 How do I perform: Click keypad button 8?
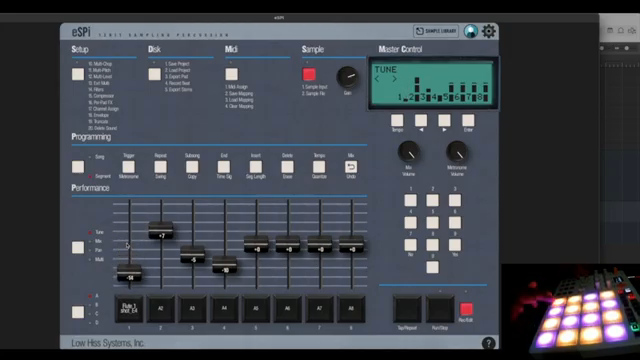(433, 245)
